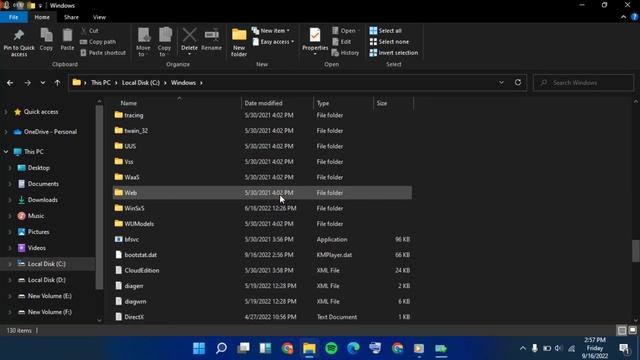Refresh the Windows folder view
Viewport: 640px width, 360px height.
pos(518,82)
